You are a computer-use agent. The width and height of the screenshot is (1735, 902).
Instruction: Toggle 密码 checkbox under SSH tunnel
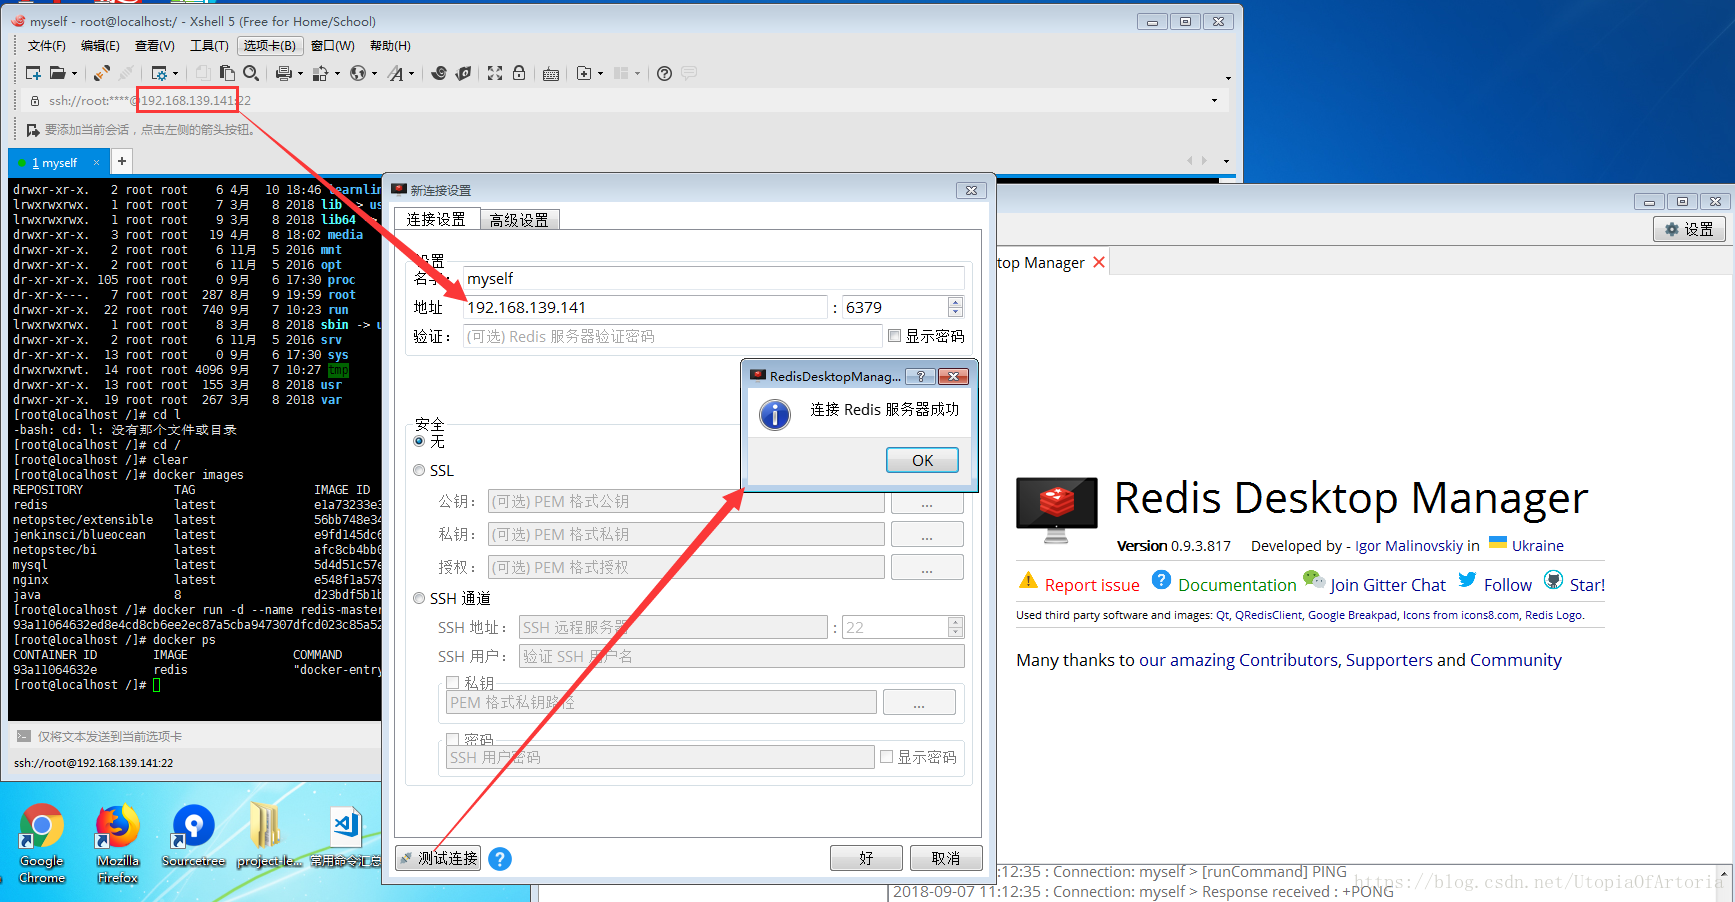coord(452,739)
